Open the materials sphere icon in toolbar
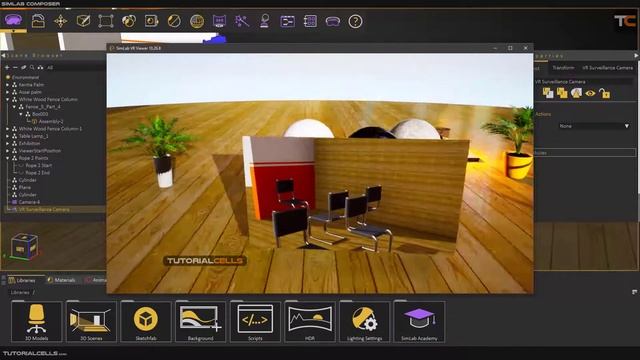Image resolution: width=640 pixels, height=360 pixels. pyautogui.click(x=129, y=21)
